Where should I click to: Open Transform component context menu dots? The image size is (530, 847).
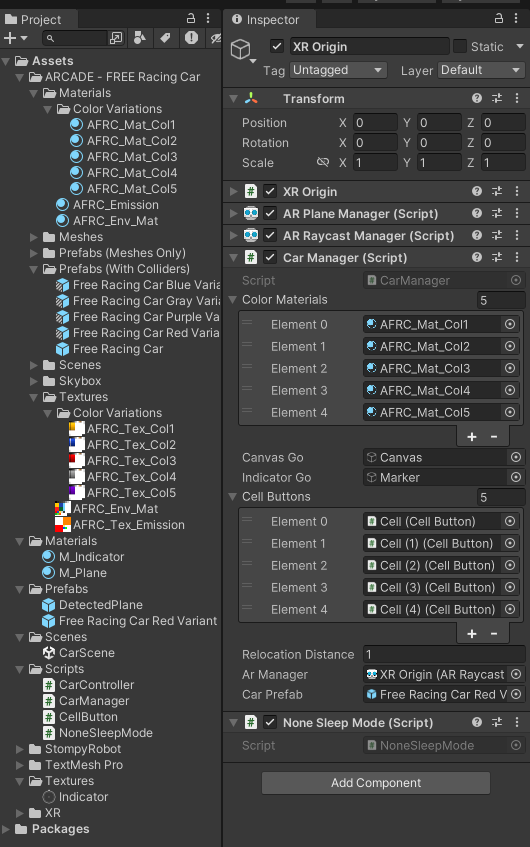point(517,98)
